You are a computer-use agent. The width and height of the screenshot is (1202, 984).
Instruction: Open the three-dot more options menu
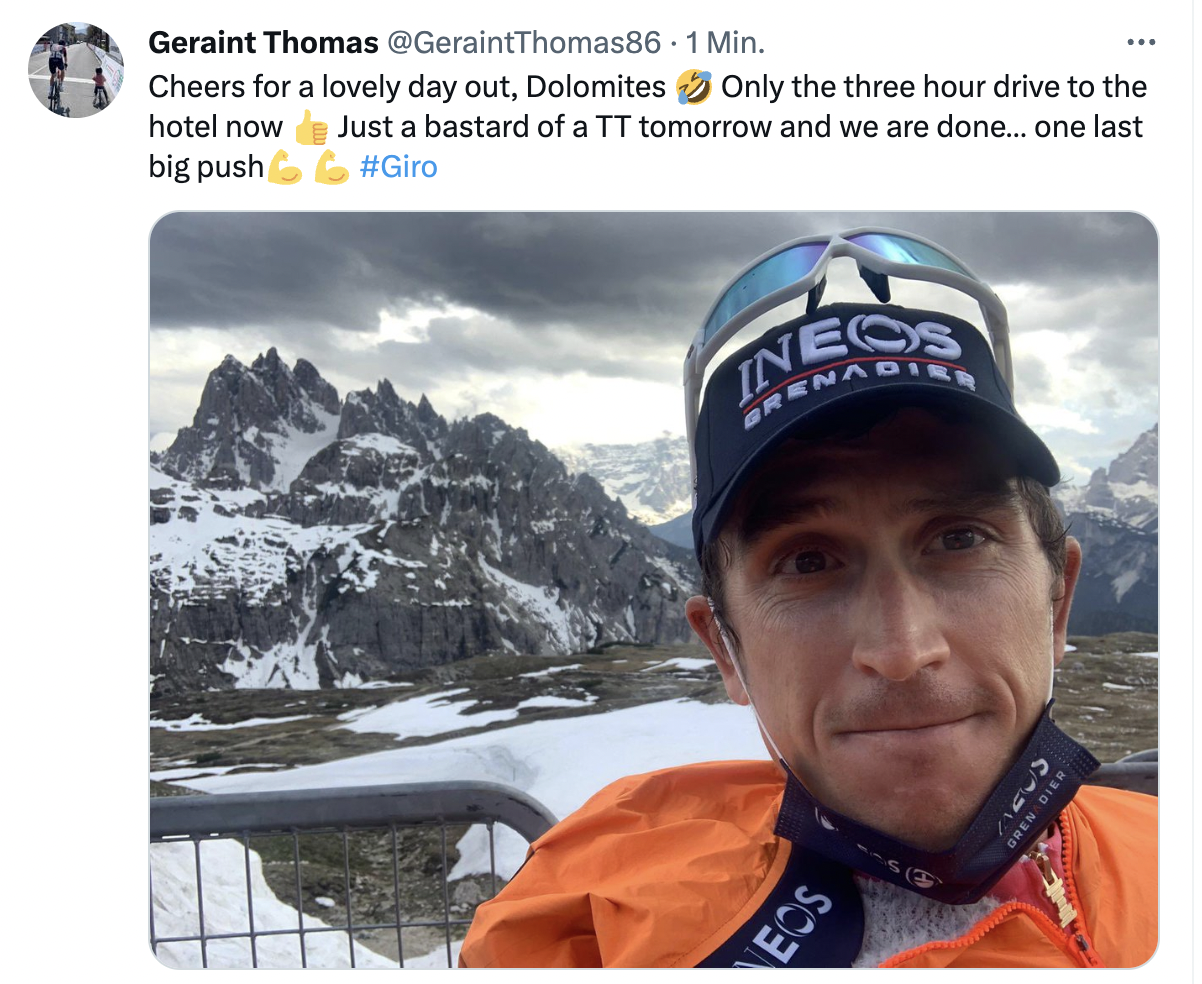pos(1140,43)
